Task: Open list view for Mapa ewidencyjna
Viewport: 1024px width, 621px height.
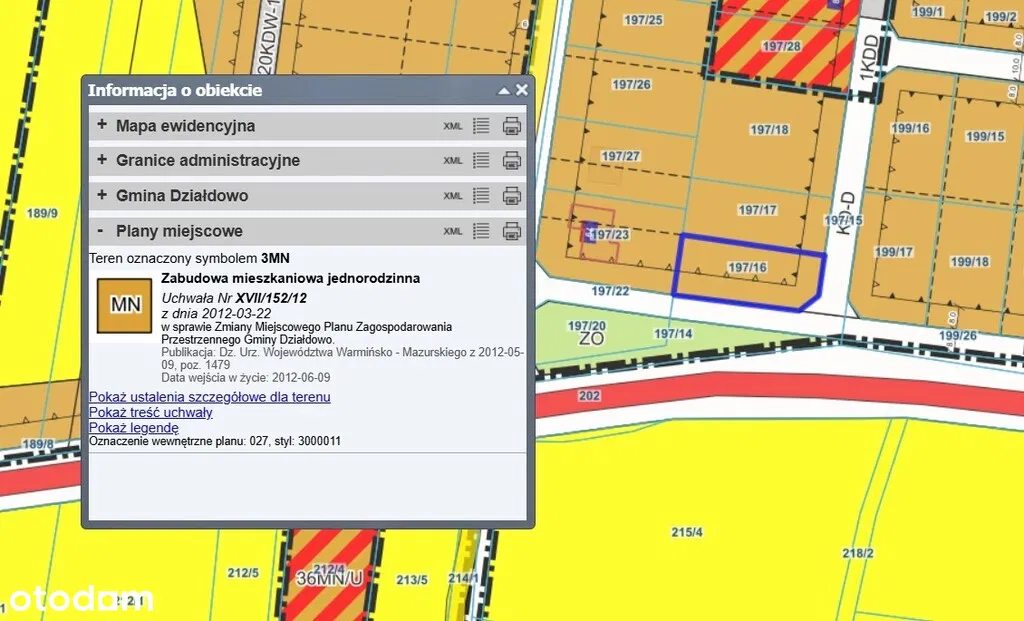Action: 481,126
